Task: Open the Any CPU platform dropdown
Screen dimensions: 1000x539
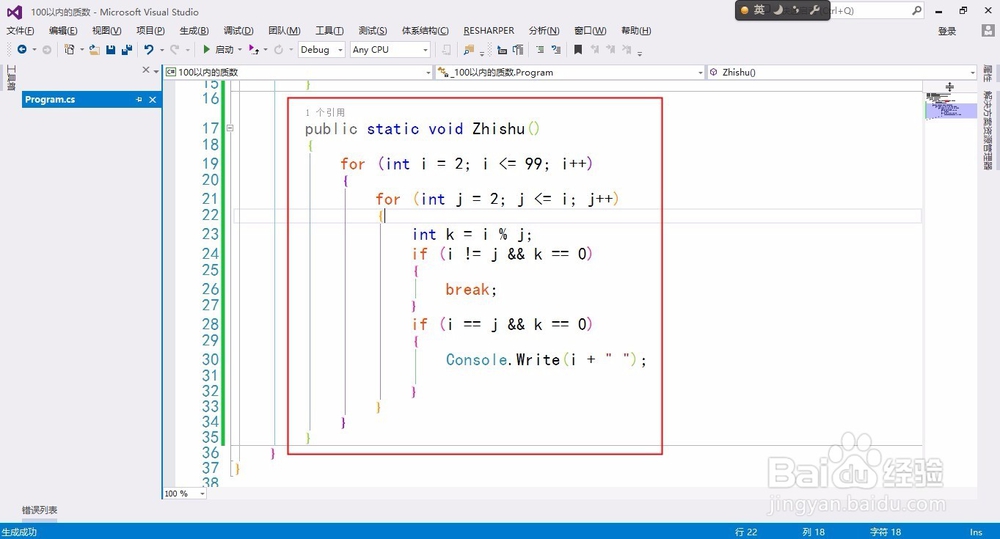Action: click(390, 49)
